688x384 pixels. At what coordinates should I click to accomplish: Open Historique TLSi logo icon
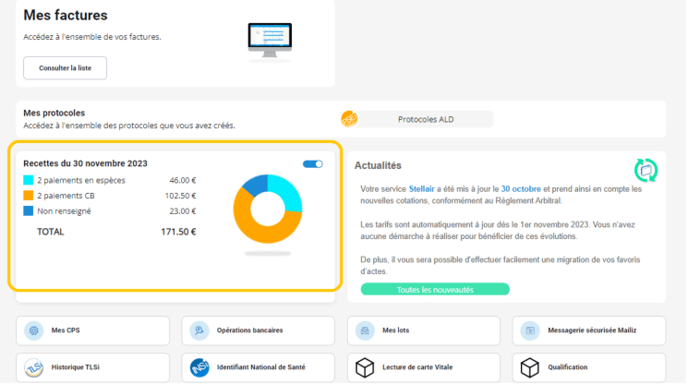(x=34, y=367)
